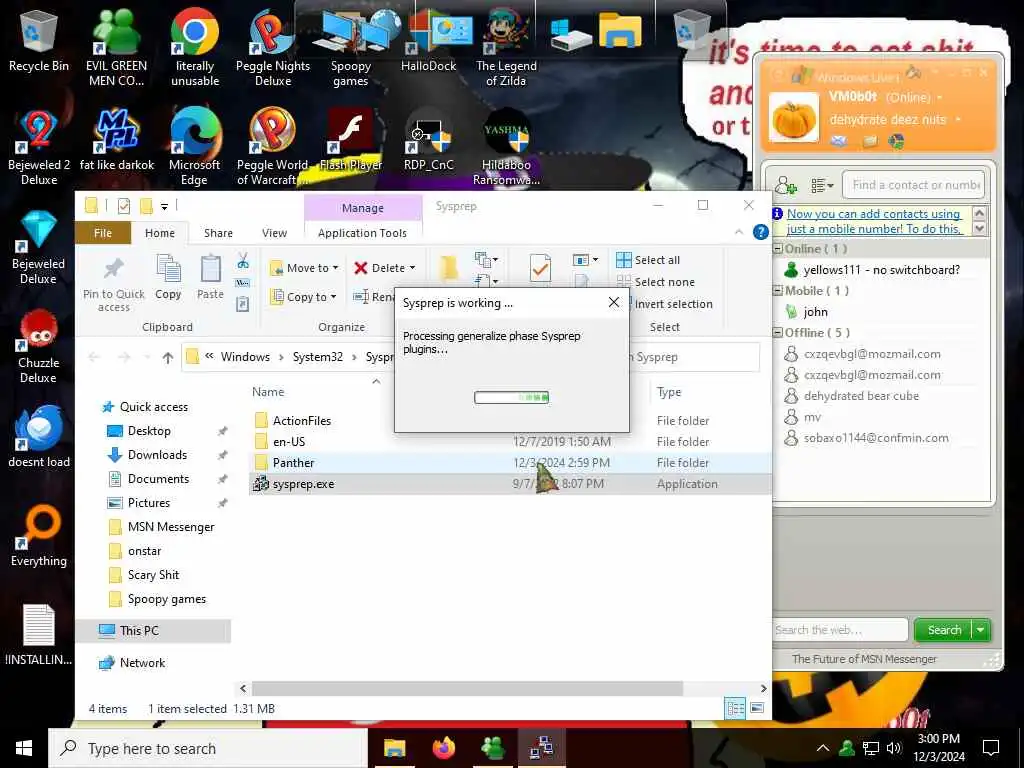Launch Microsoft Edge from desktop
This screenshot has height=768, width=1024.
click(195, 148)
